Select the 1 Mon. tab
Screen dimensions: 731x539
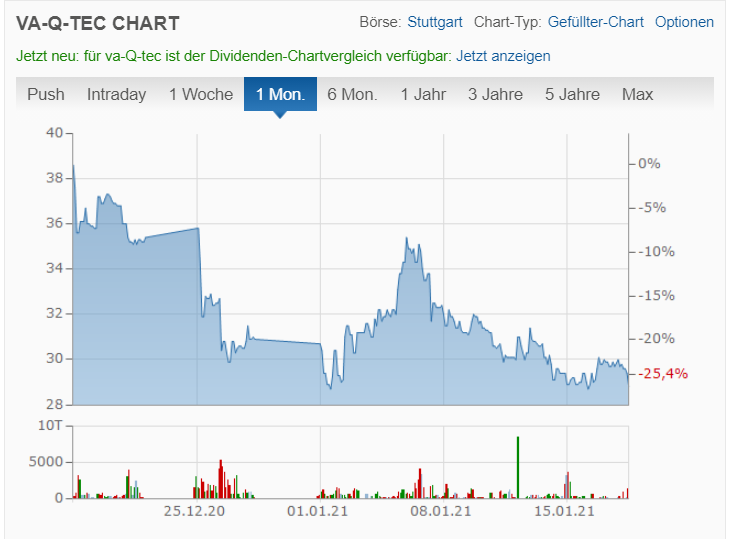tap(280, 94)
